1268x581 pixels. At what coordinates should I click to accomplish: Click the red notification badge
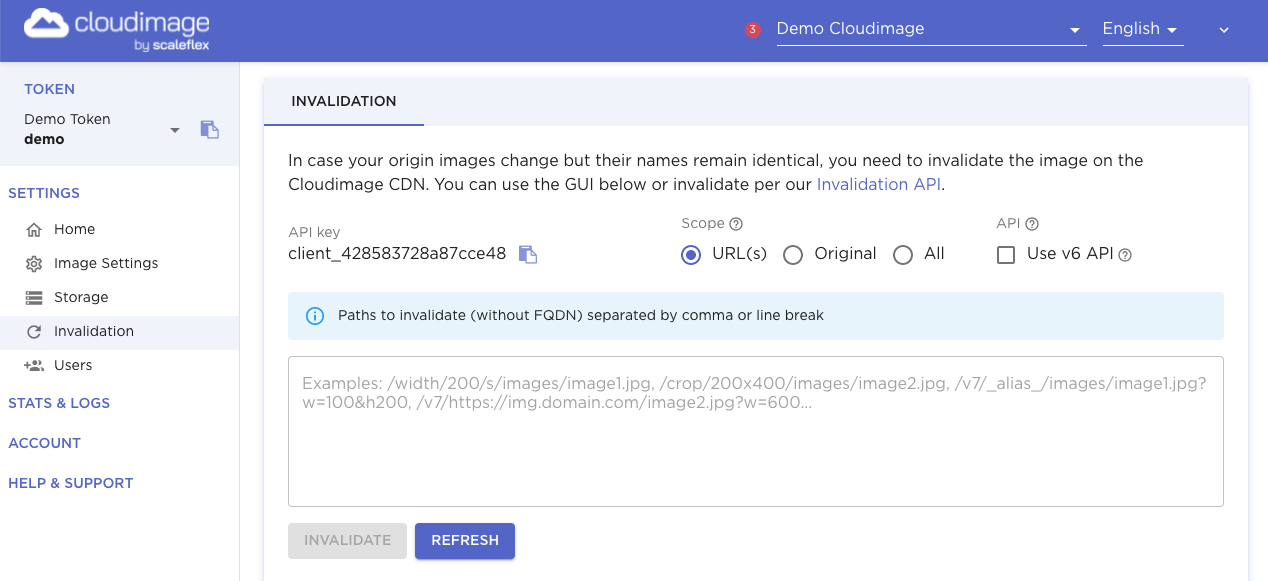point(753,30)
